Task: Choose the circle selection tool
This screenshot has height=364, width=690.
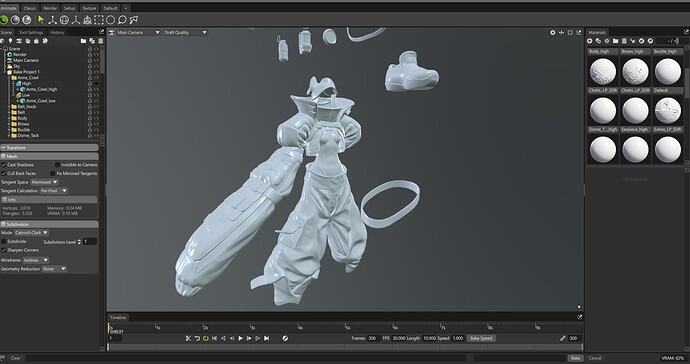Action: click(110, 20)
